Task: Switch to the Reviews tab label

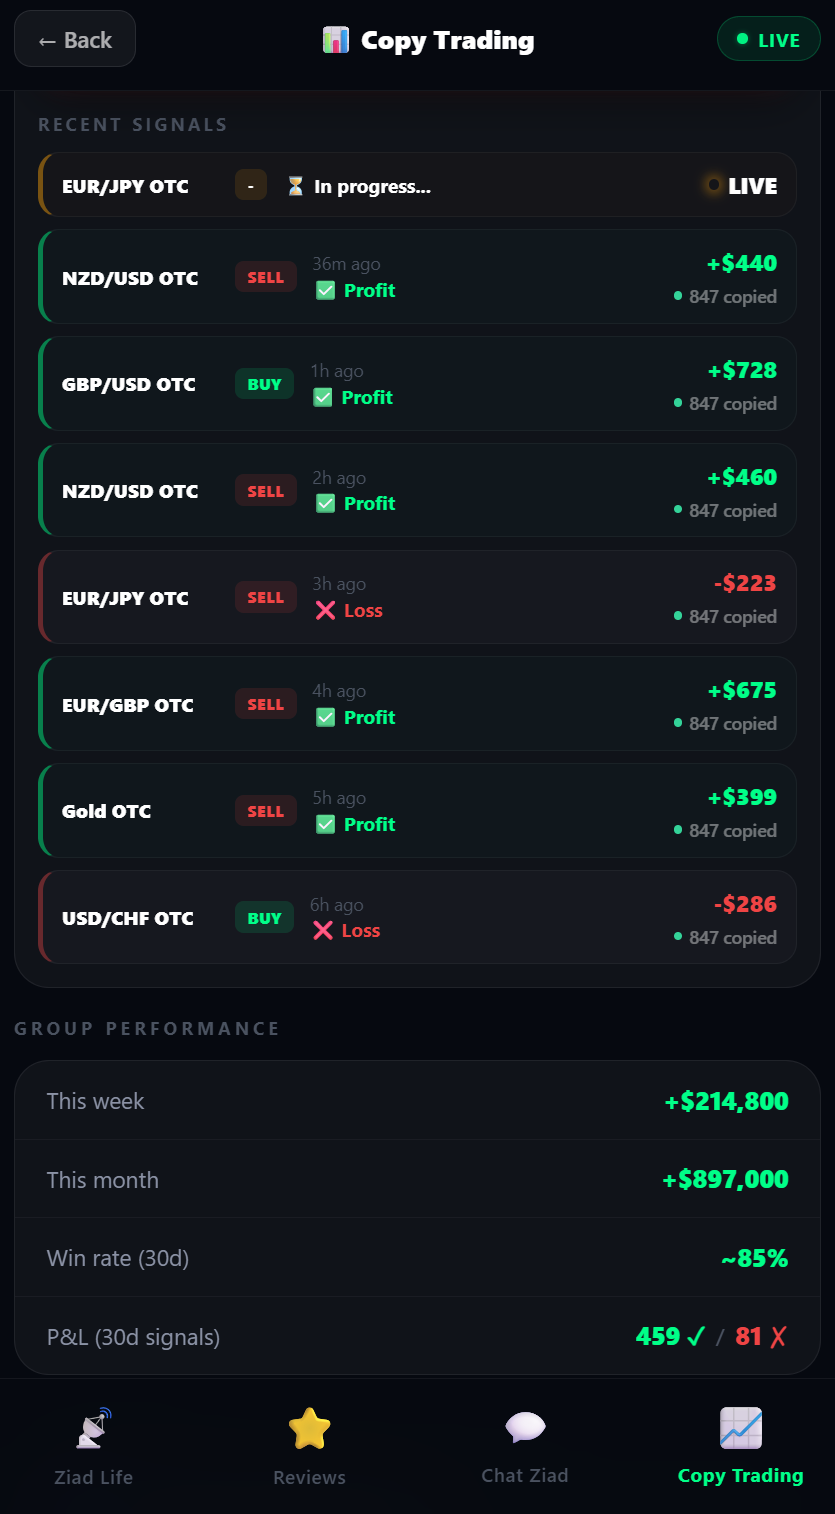Action: coord(310,1477)
